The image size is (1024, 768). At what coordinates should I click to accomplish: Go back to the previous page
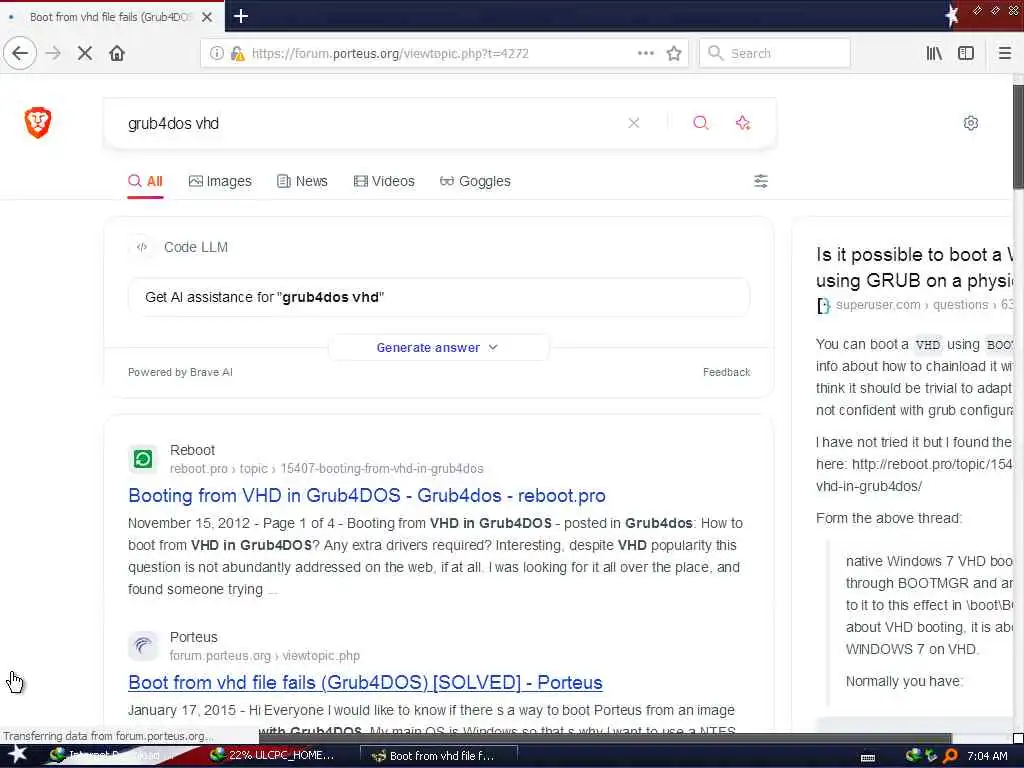pyautogui.click(x=20, y=53)
